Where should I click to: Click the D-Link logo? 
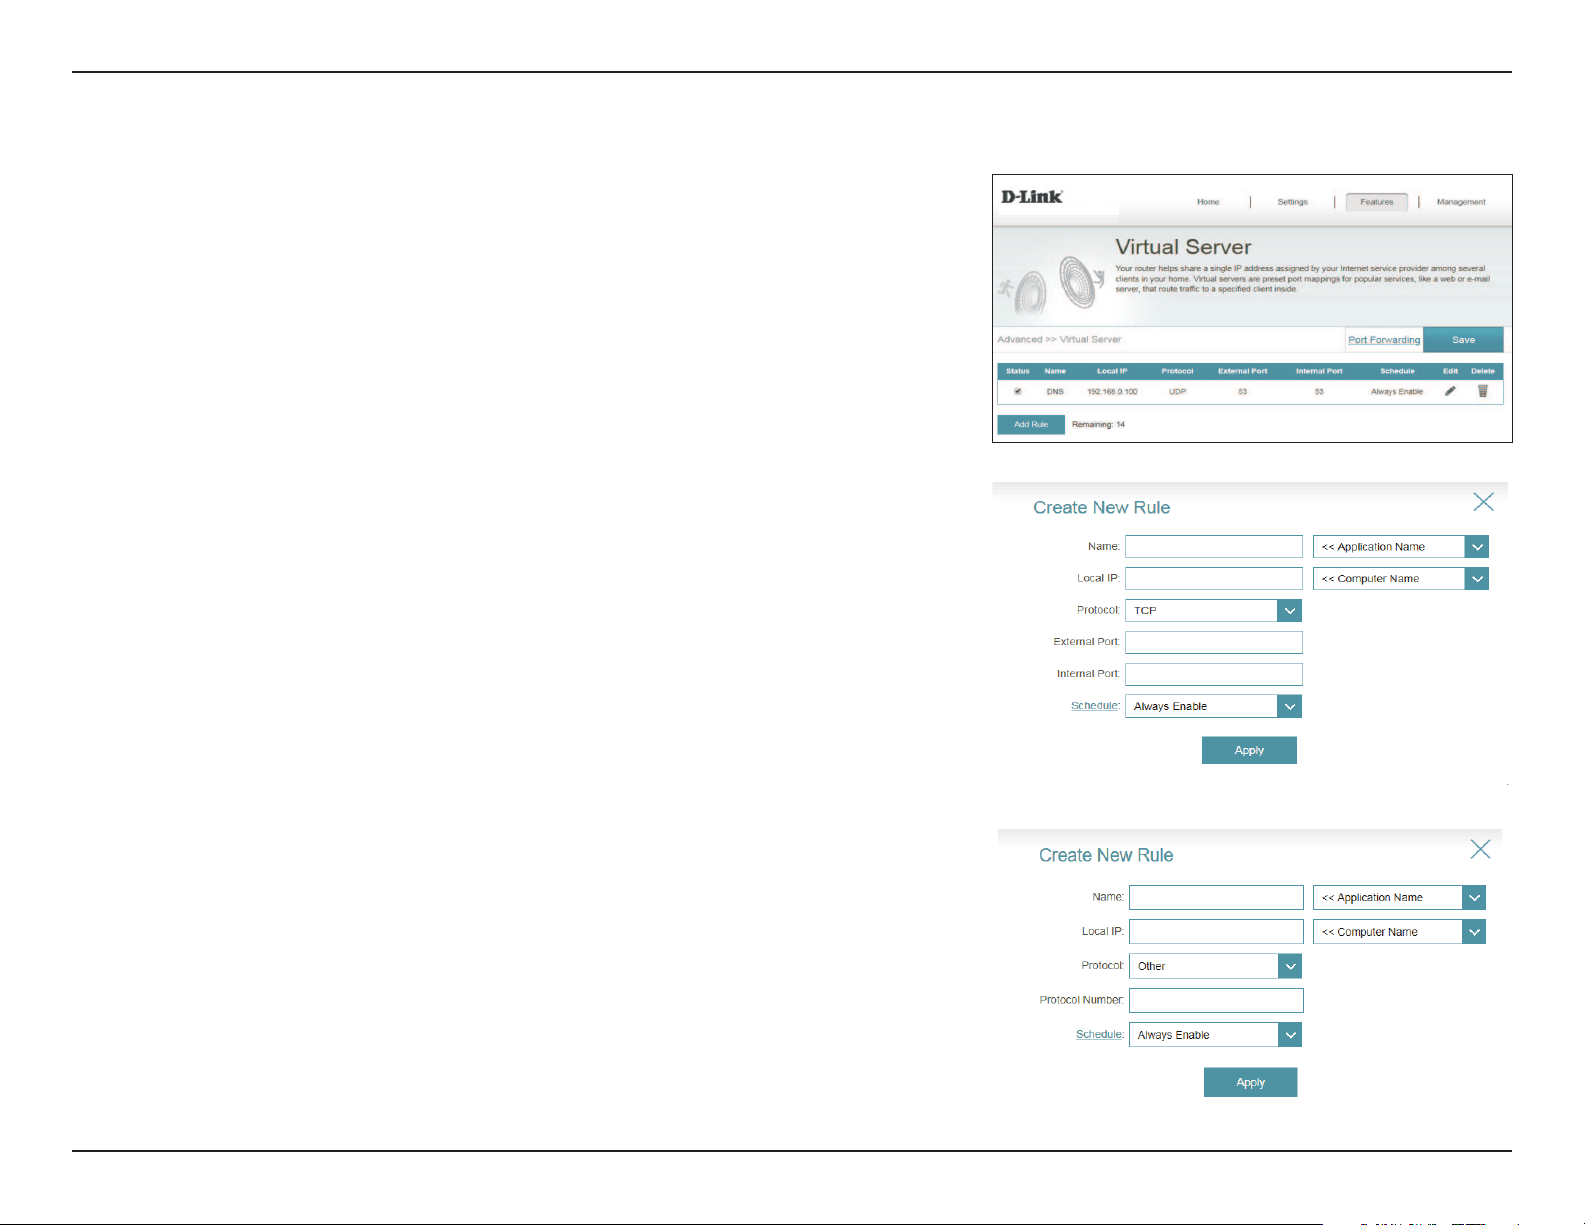[x=1032, y=197]
